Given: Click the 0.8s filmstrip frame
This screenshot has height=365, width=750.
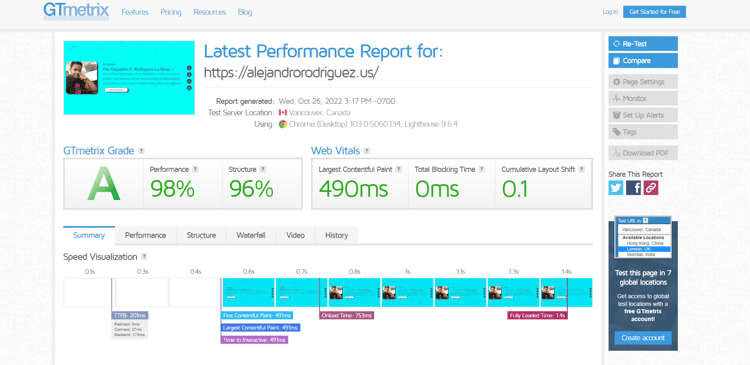Looking at the screenshot, I should click(354, 292).
